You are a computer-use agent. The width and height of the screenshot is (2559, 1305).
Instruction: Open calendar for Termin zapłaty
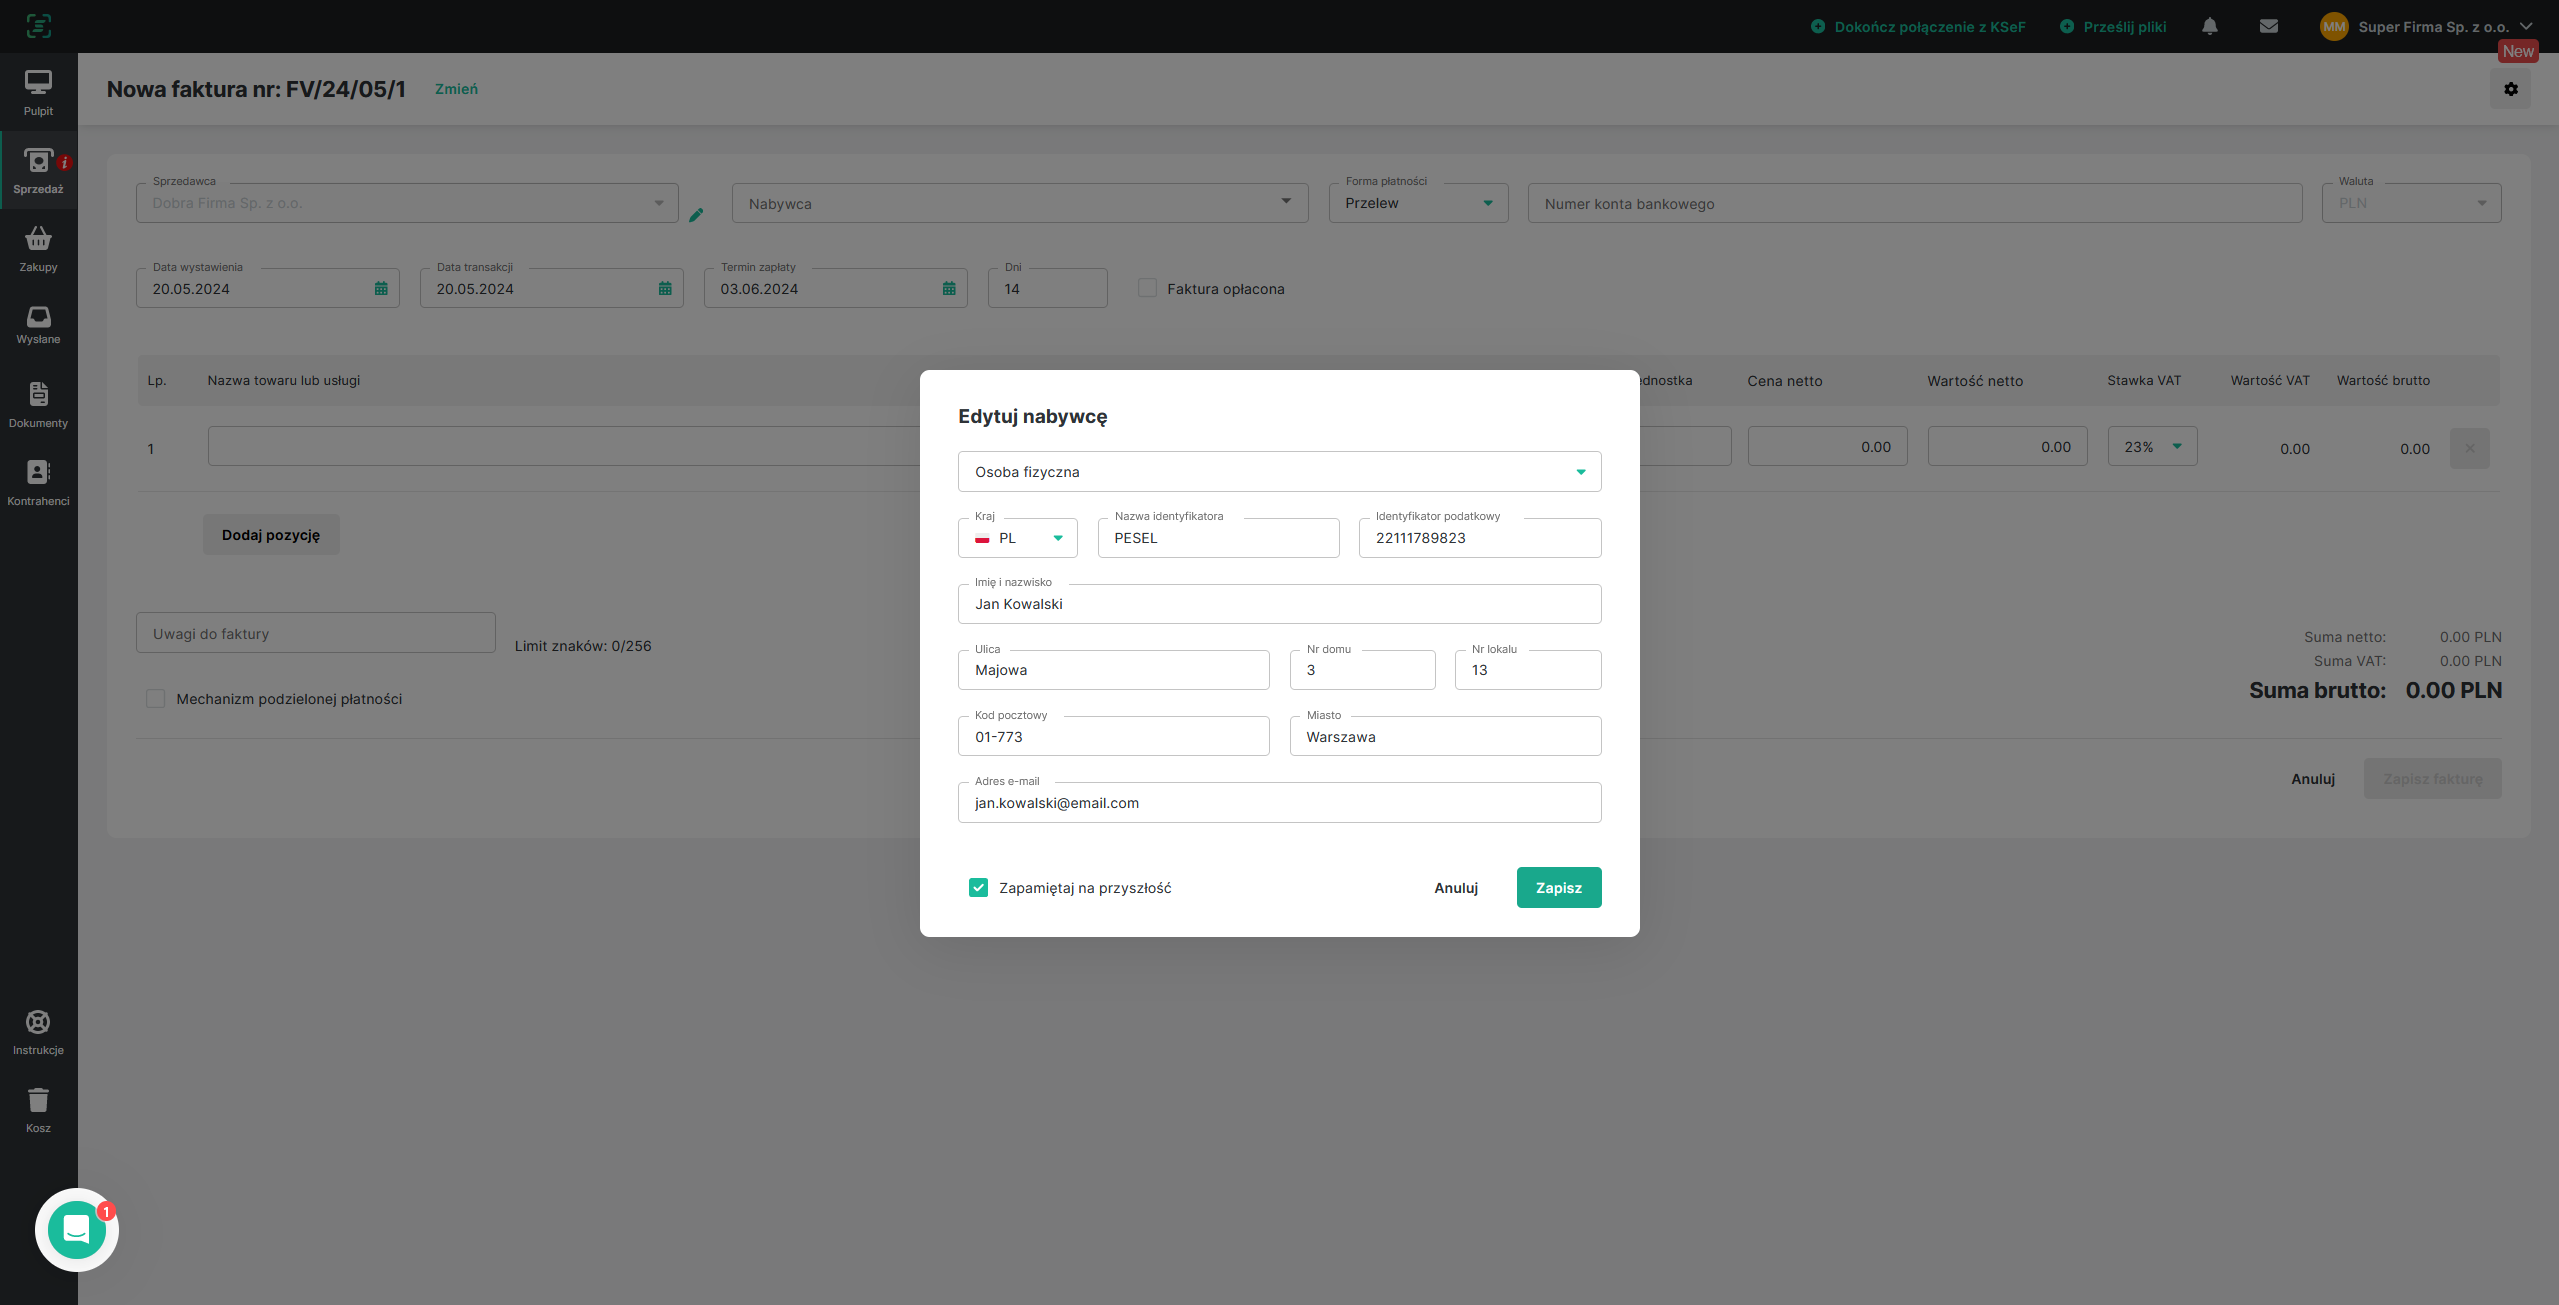tap(948, 289)
